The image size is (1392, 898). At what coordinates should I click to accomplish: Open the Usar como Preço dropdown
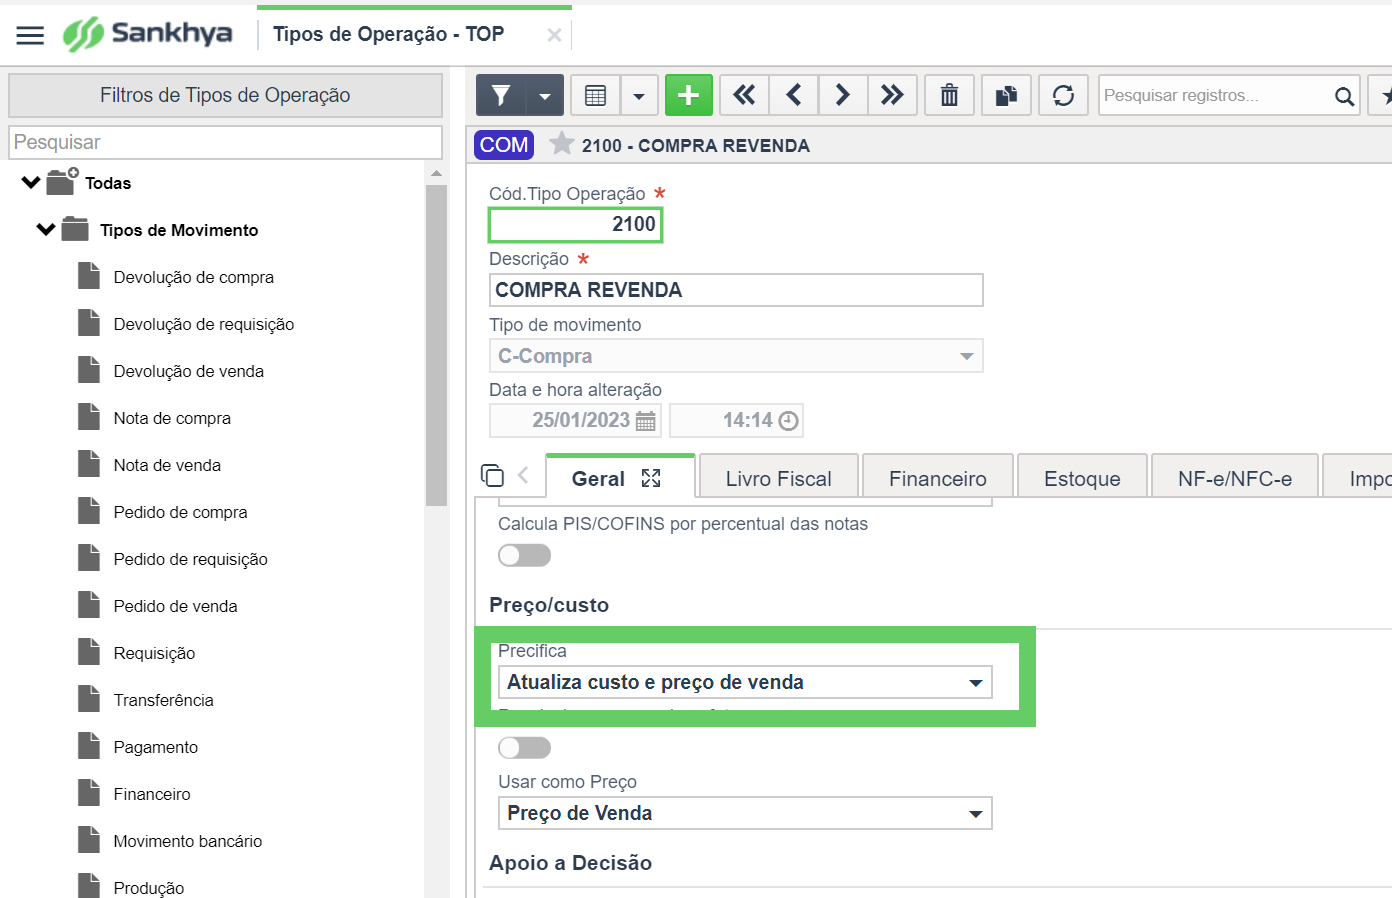(745, 813)
